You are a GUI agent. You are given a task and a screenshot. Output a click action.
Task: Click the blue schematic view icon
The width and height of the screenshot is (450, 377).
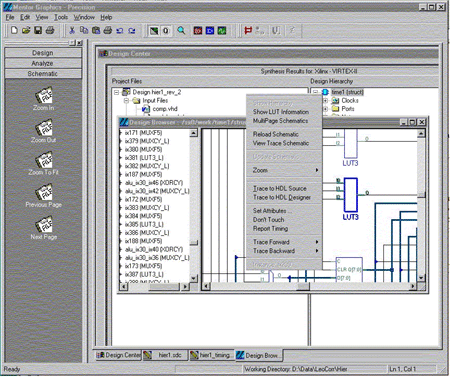point(210,31)
